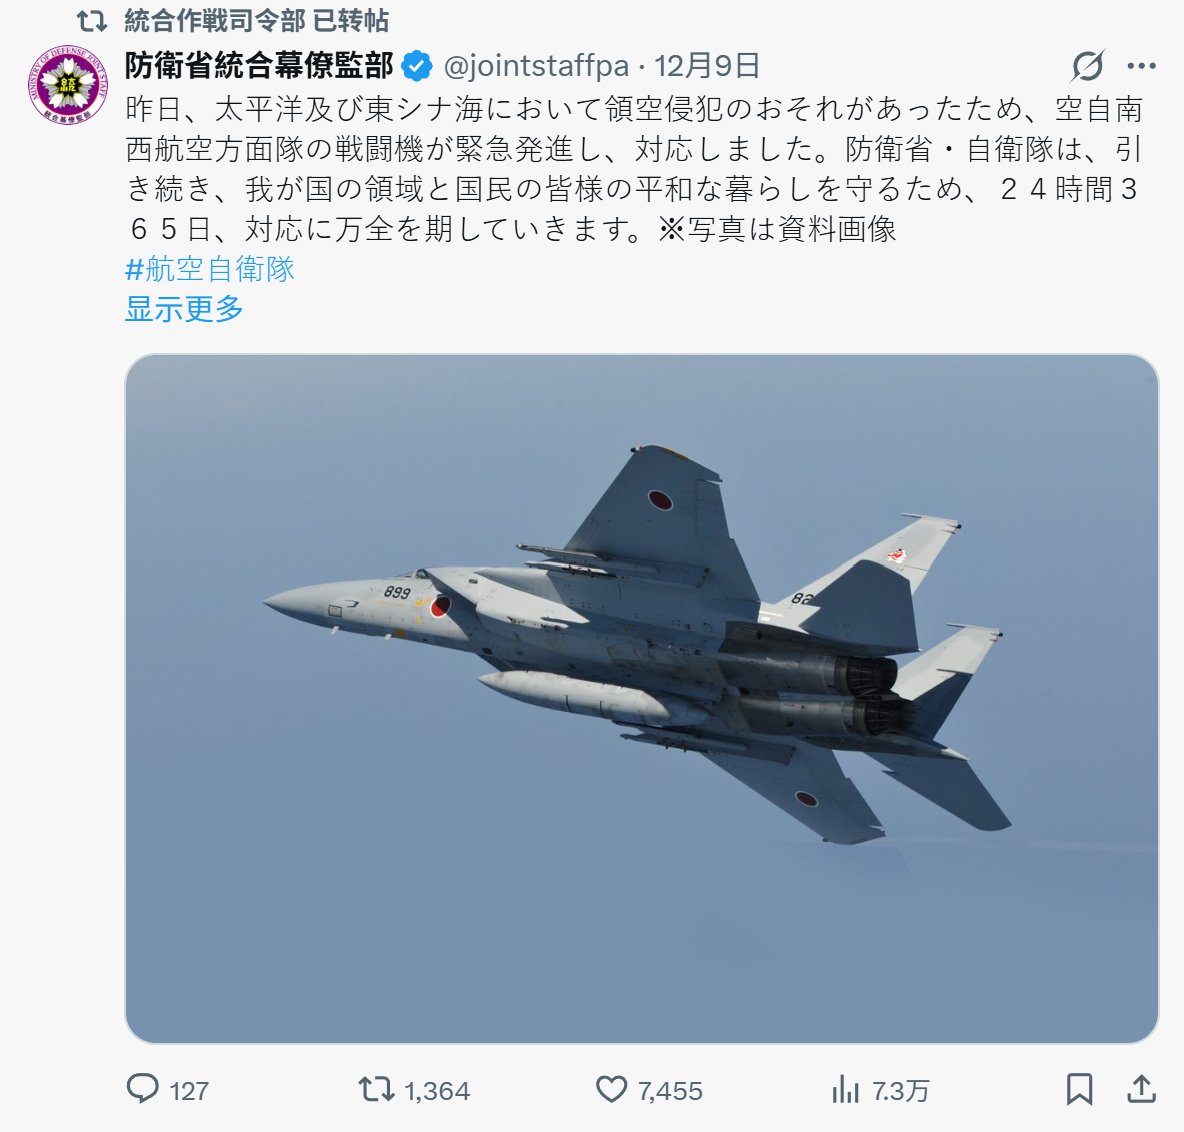Click the @jointstaffpa handle

pyautogui.click(x=536, y=66)
